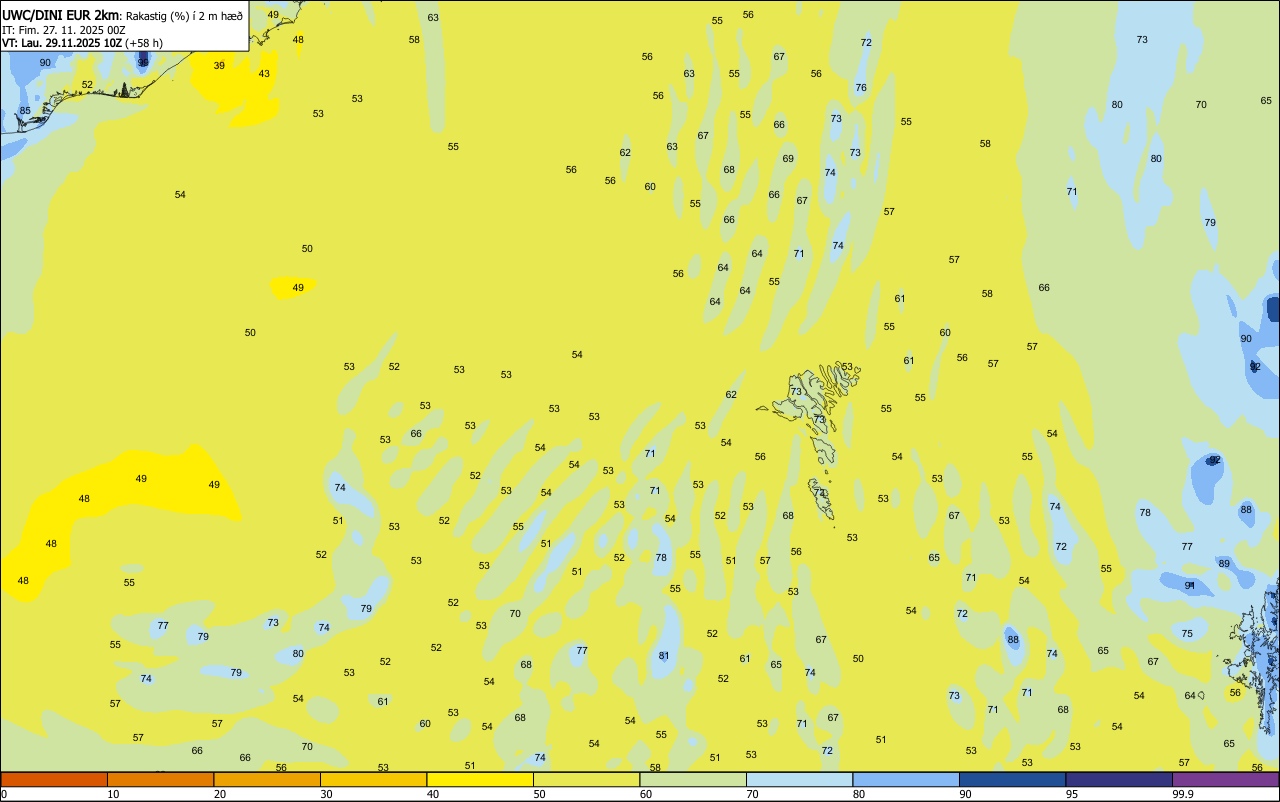Click the legend tick label 40
This screenshot has height=802, width=1280.
click(432, 794)
